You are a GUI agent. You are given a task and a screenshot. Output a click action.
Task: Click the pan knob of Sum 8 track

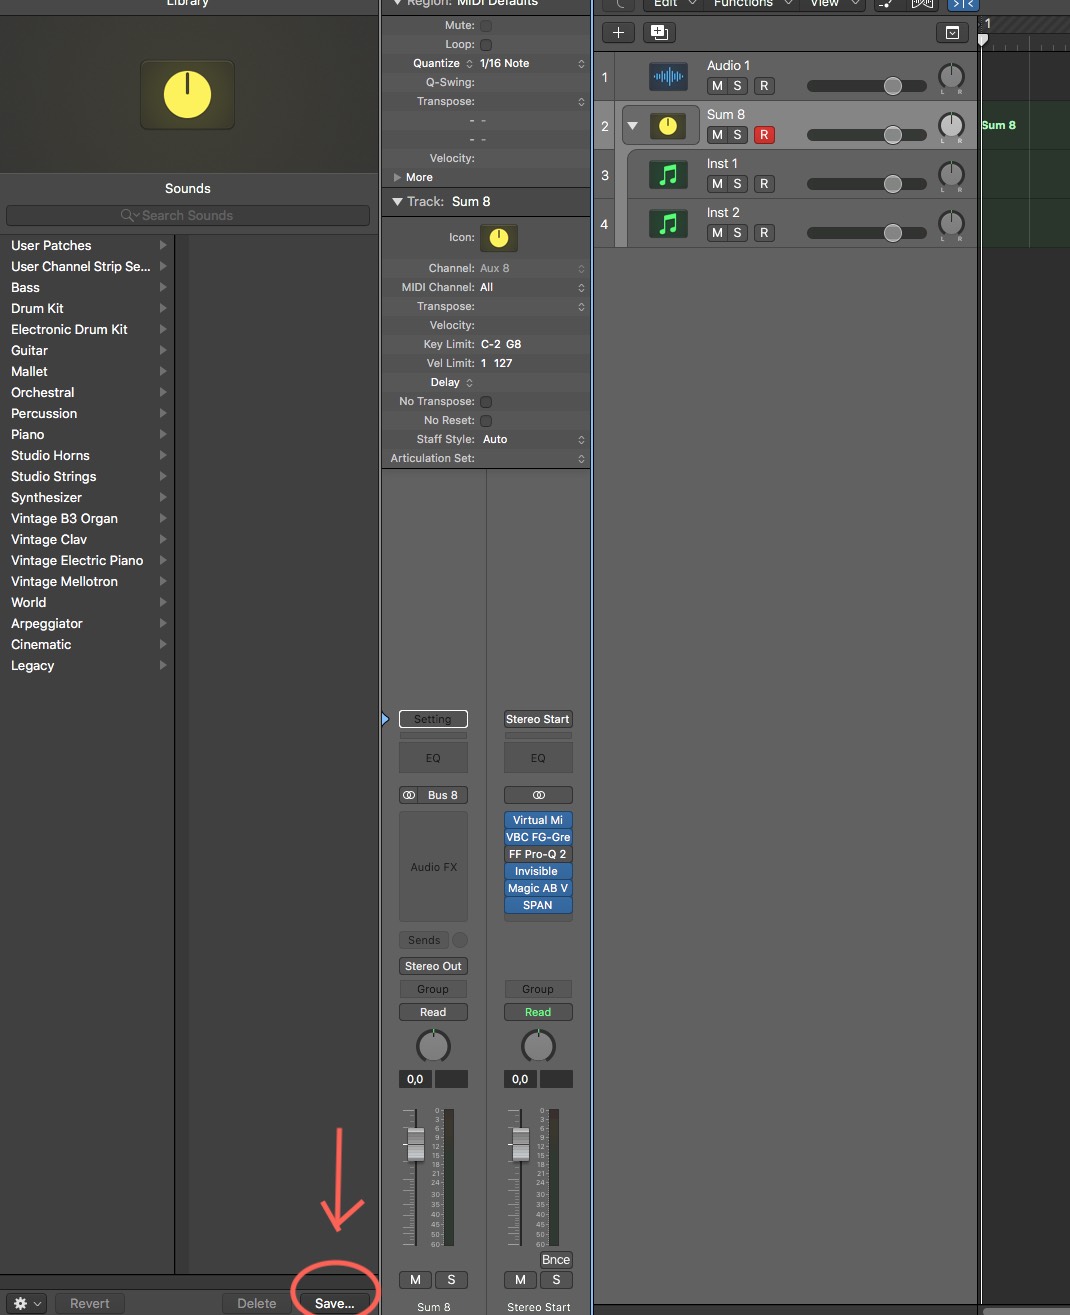951,125
